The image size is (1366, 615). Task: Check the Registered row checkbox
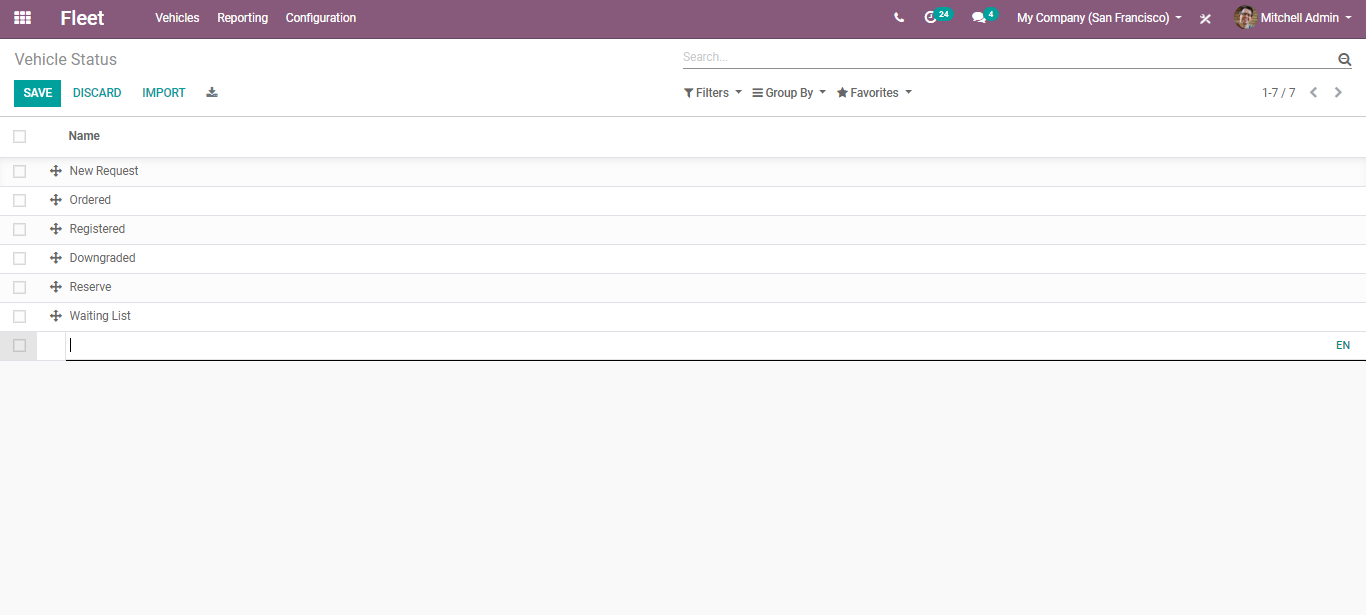pyautogui.click(x=19, y=229)
